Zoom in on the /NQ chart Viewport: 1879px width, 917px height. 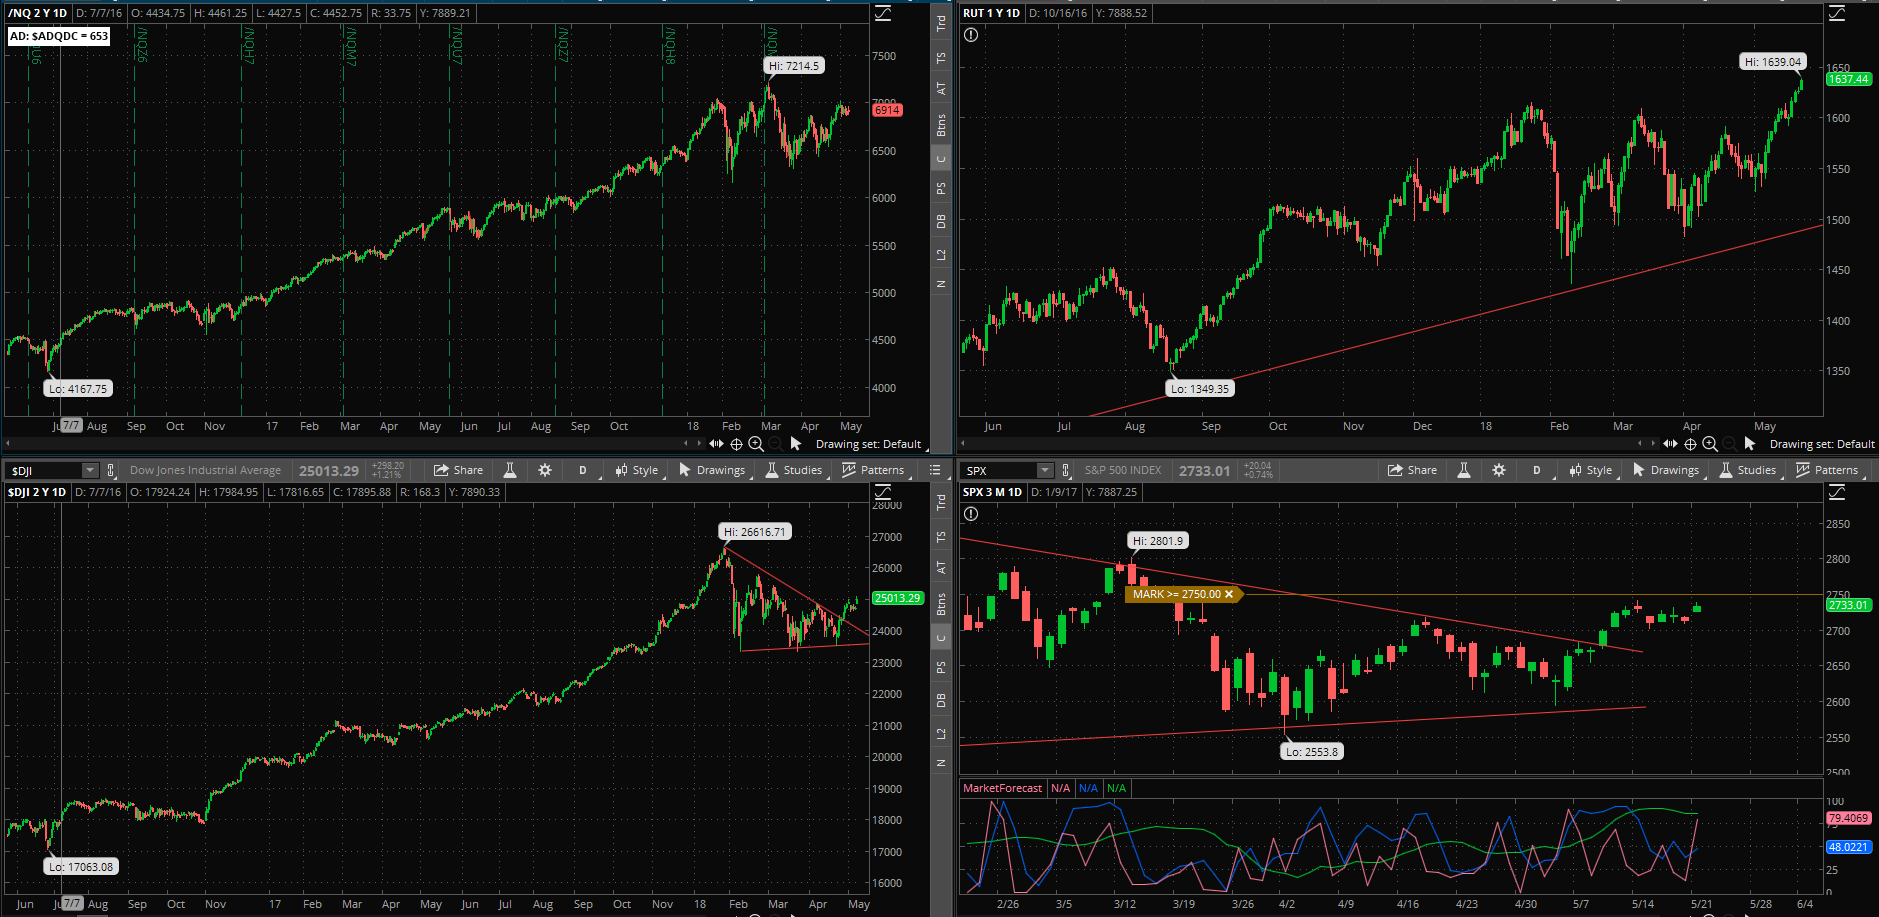pos(756,443)
